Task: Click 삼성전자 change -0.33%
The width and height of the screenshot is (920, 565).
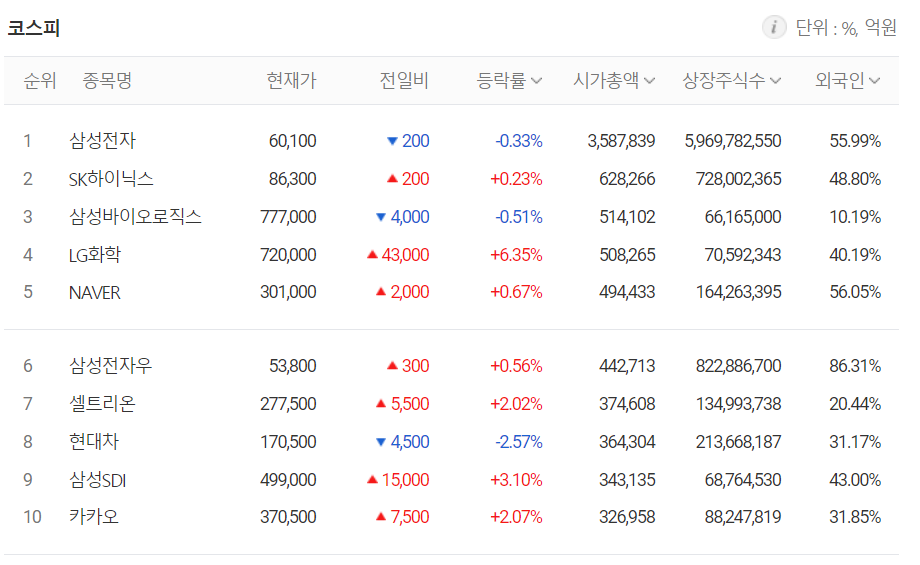Action: (x=519, y=141)
